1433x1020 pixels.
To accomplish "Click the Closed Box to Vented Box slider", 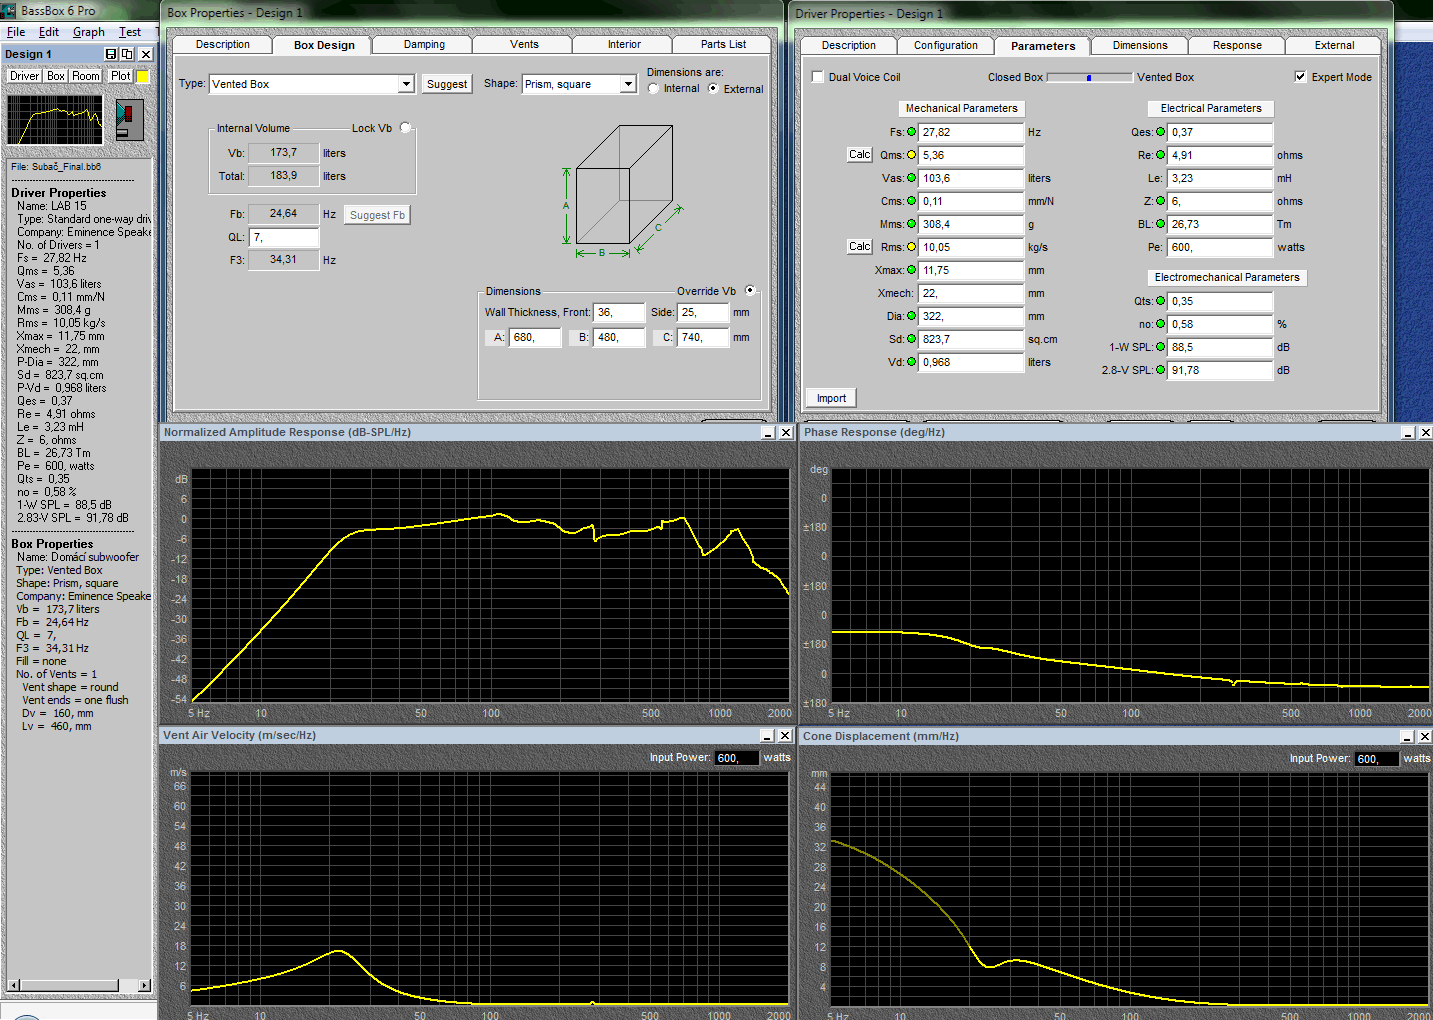I will pos(1089,77).
